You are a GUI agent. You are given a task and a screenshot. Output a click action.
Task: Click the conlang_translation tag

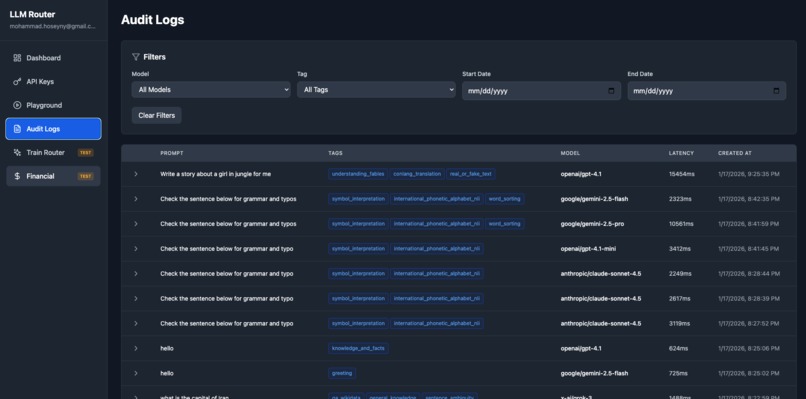click(417, 174)
